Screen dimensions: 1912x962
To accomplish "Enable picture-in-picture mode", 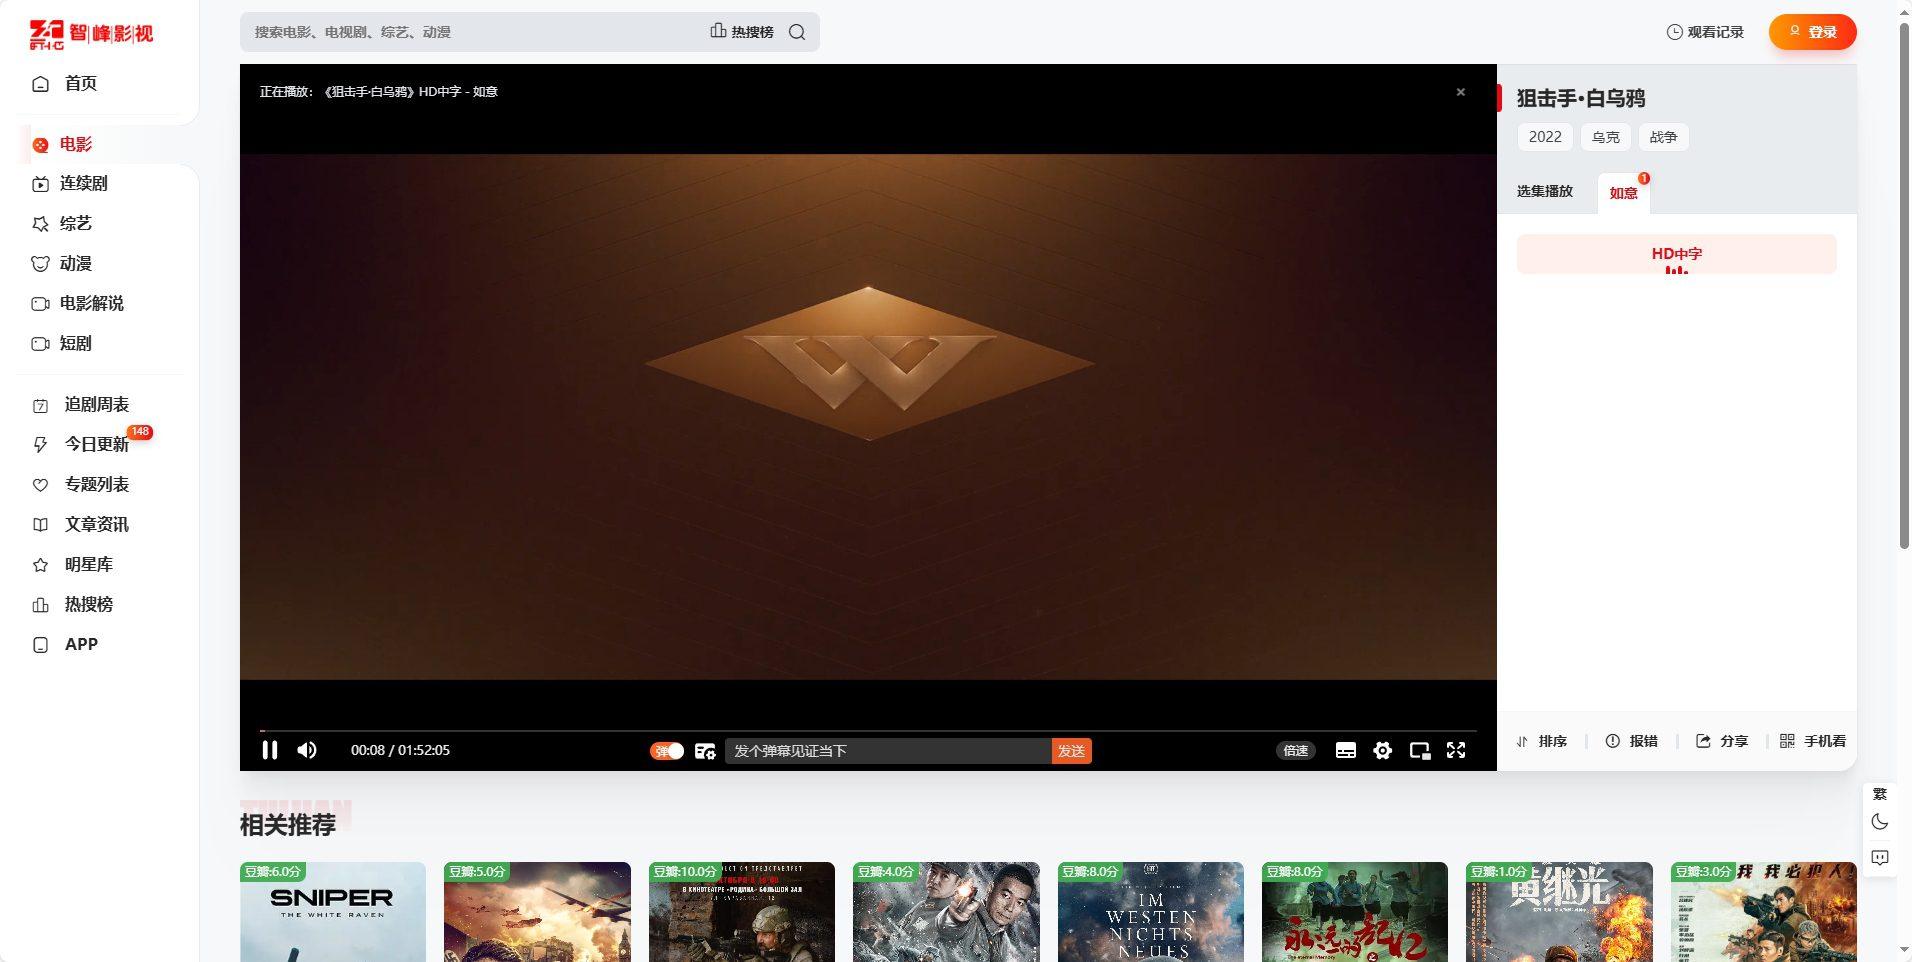I will click(1419, 751).
